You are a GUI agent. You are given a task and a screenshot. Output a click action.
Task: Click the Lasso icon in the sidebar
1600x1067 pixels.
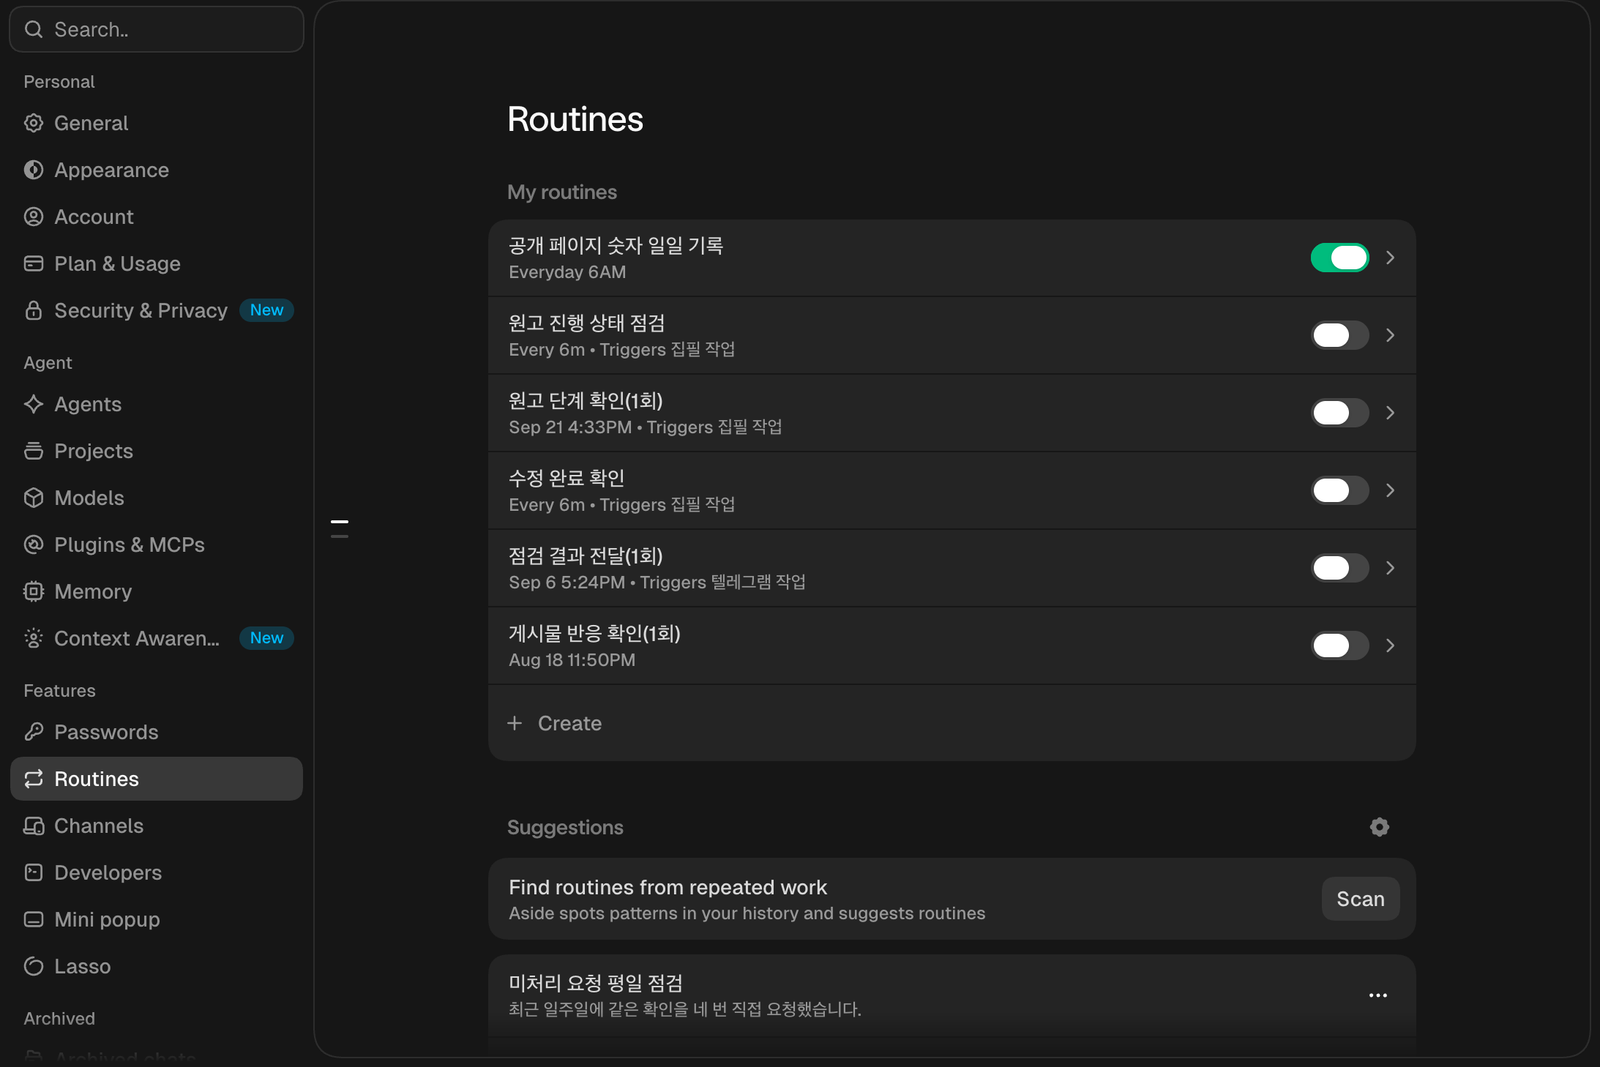point(34,967)
